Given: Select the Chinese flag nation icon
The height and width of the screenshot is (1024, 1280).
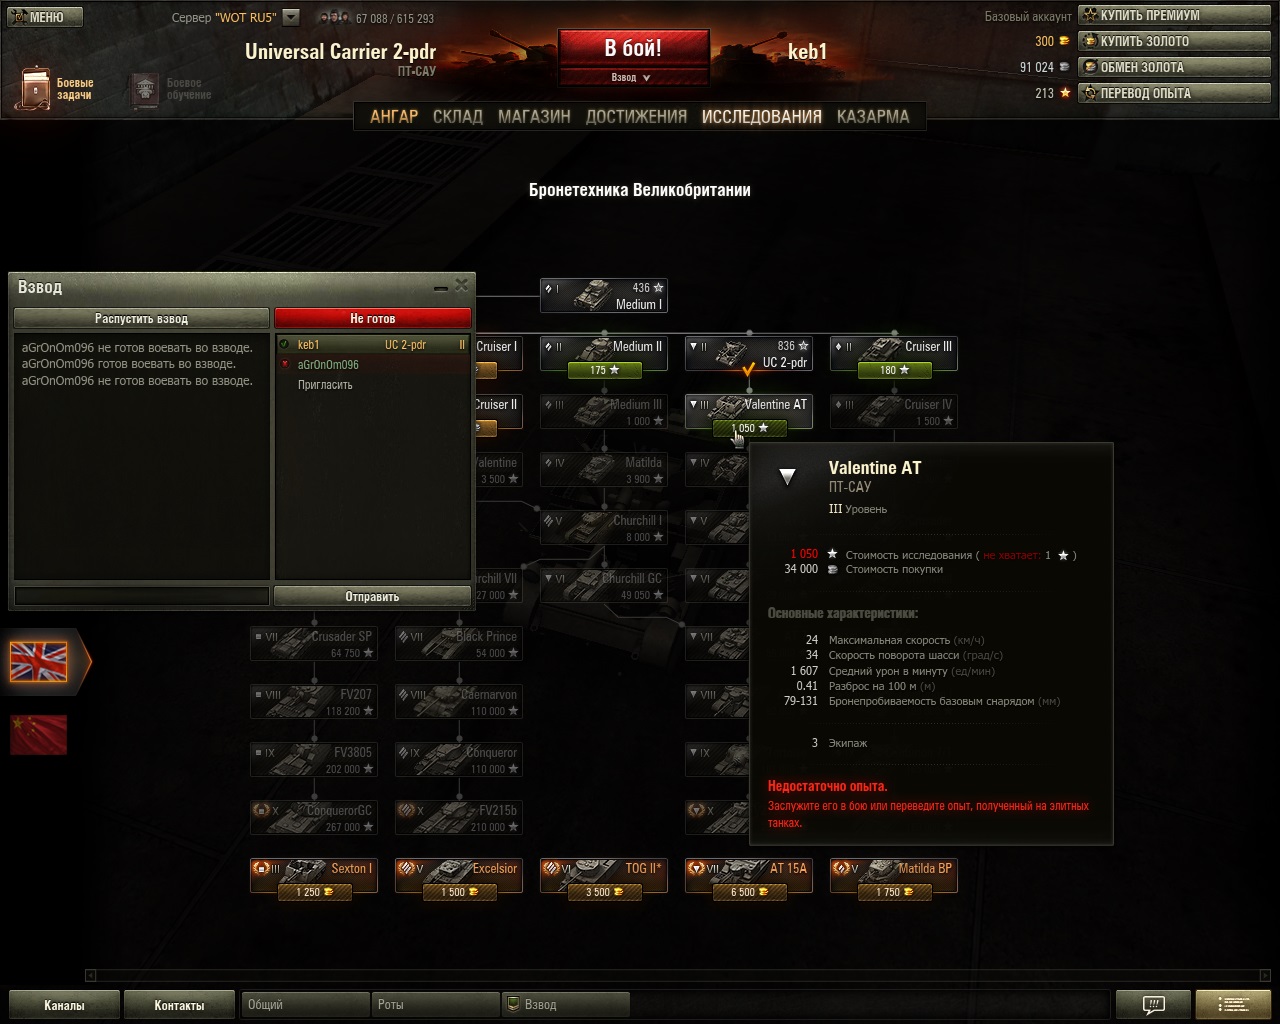Looking at the screenshot, I should tap(39, 734).
